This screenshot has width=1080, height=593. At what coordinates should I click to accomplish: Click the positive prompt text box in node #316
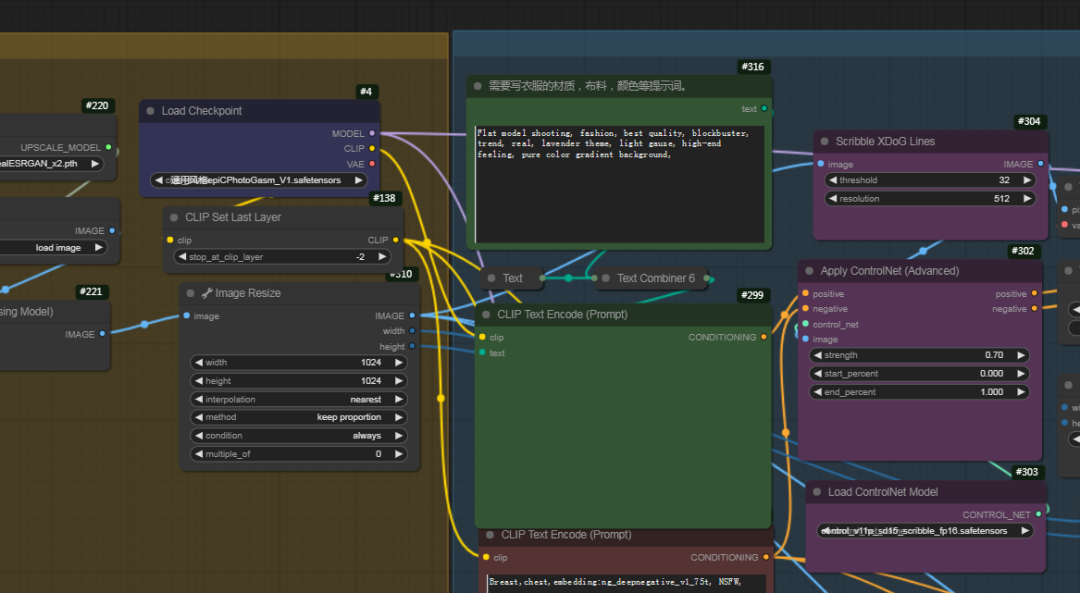(620, 184)
